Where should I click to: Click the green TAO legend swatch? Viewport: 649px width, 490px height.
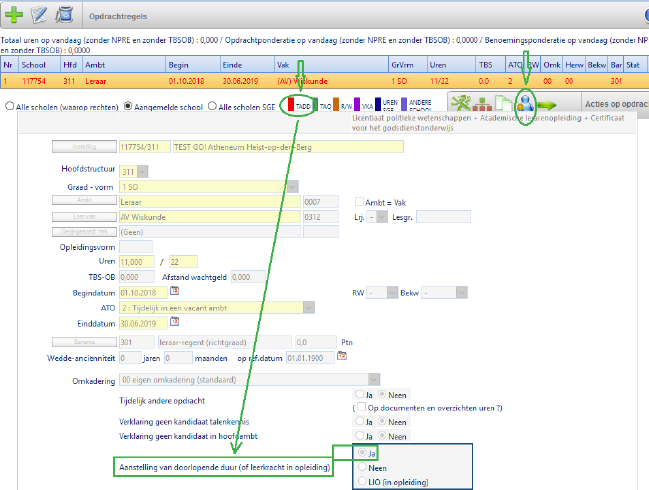pyautogui.click(x=315, y=104)
